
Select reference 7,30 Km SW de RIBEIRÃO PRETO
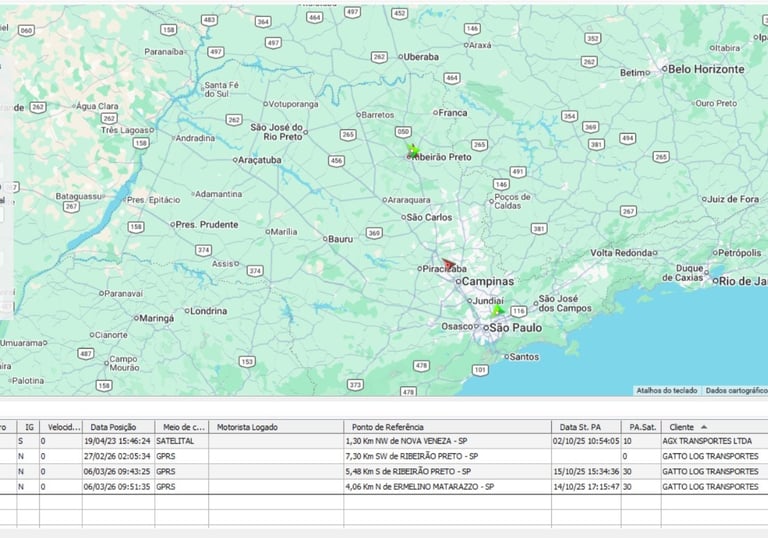coord(411,456)
